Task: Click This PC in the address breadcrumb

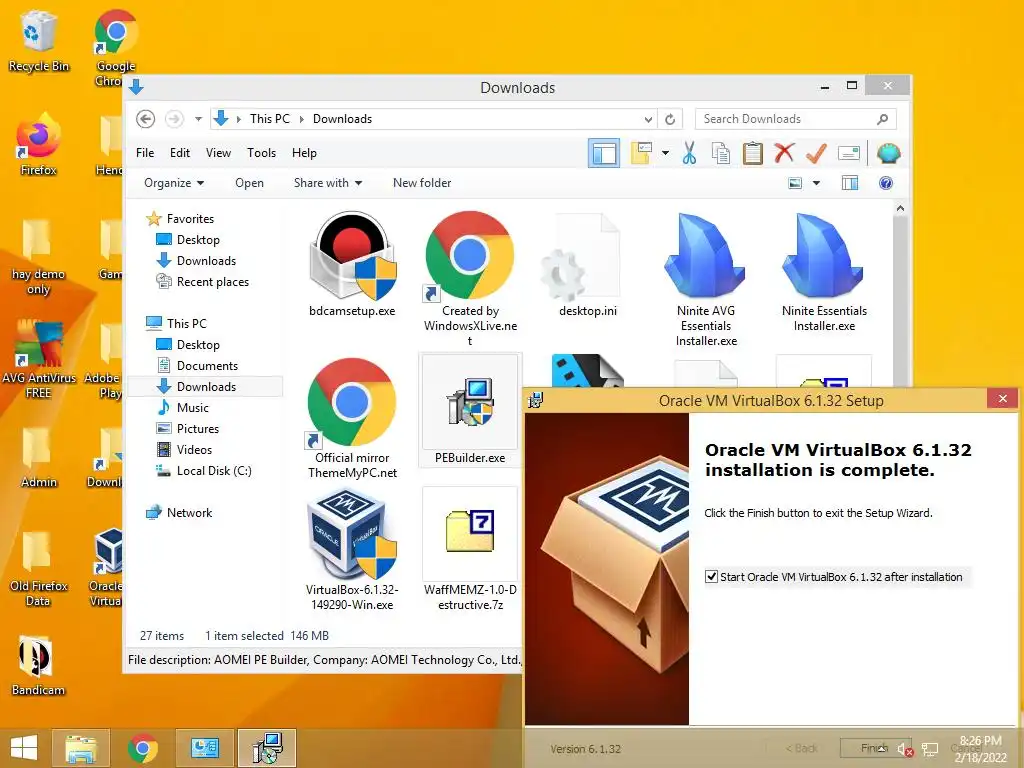Action: [270, 119]
